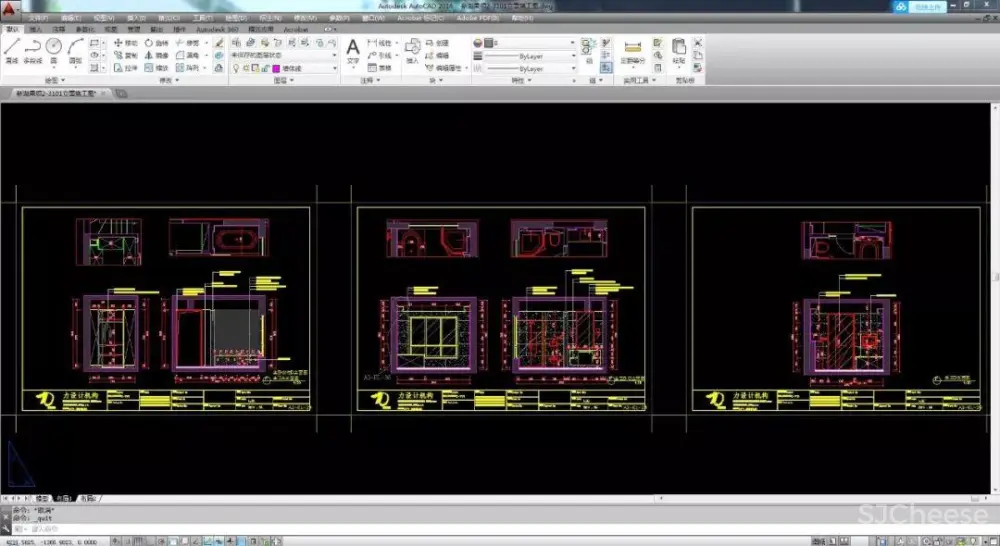Open the Insert block tool

pyautogui.click(x=413, y=49)
